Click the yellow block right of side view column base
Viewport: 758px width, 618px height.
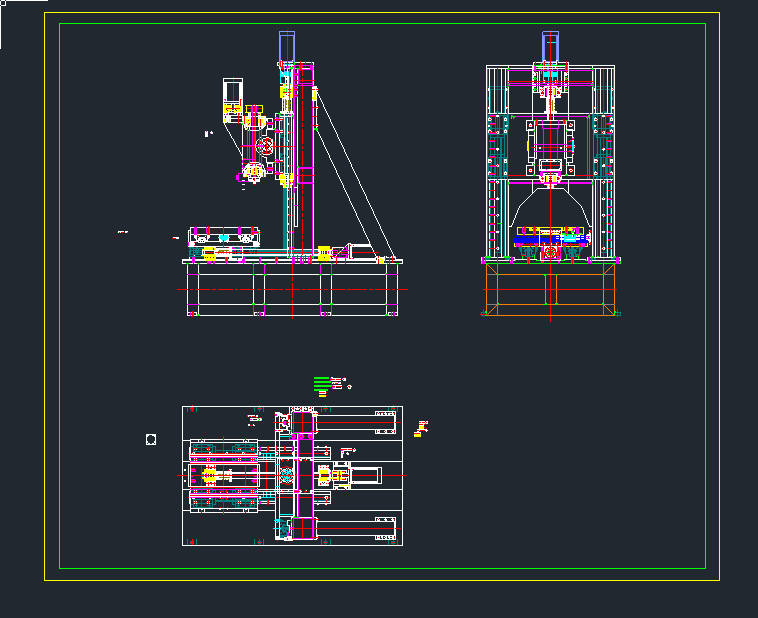(323, 252)
